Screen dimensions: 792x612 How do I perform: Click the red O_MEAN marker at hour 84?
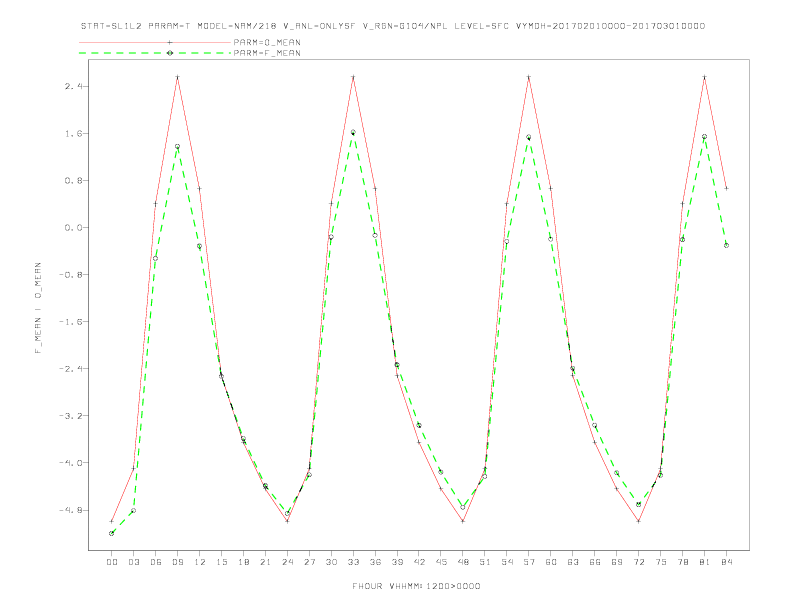[726, 188]
